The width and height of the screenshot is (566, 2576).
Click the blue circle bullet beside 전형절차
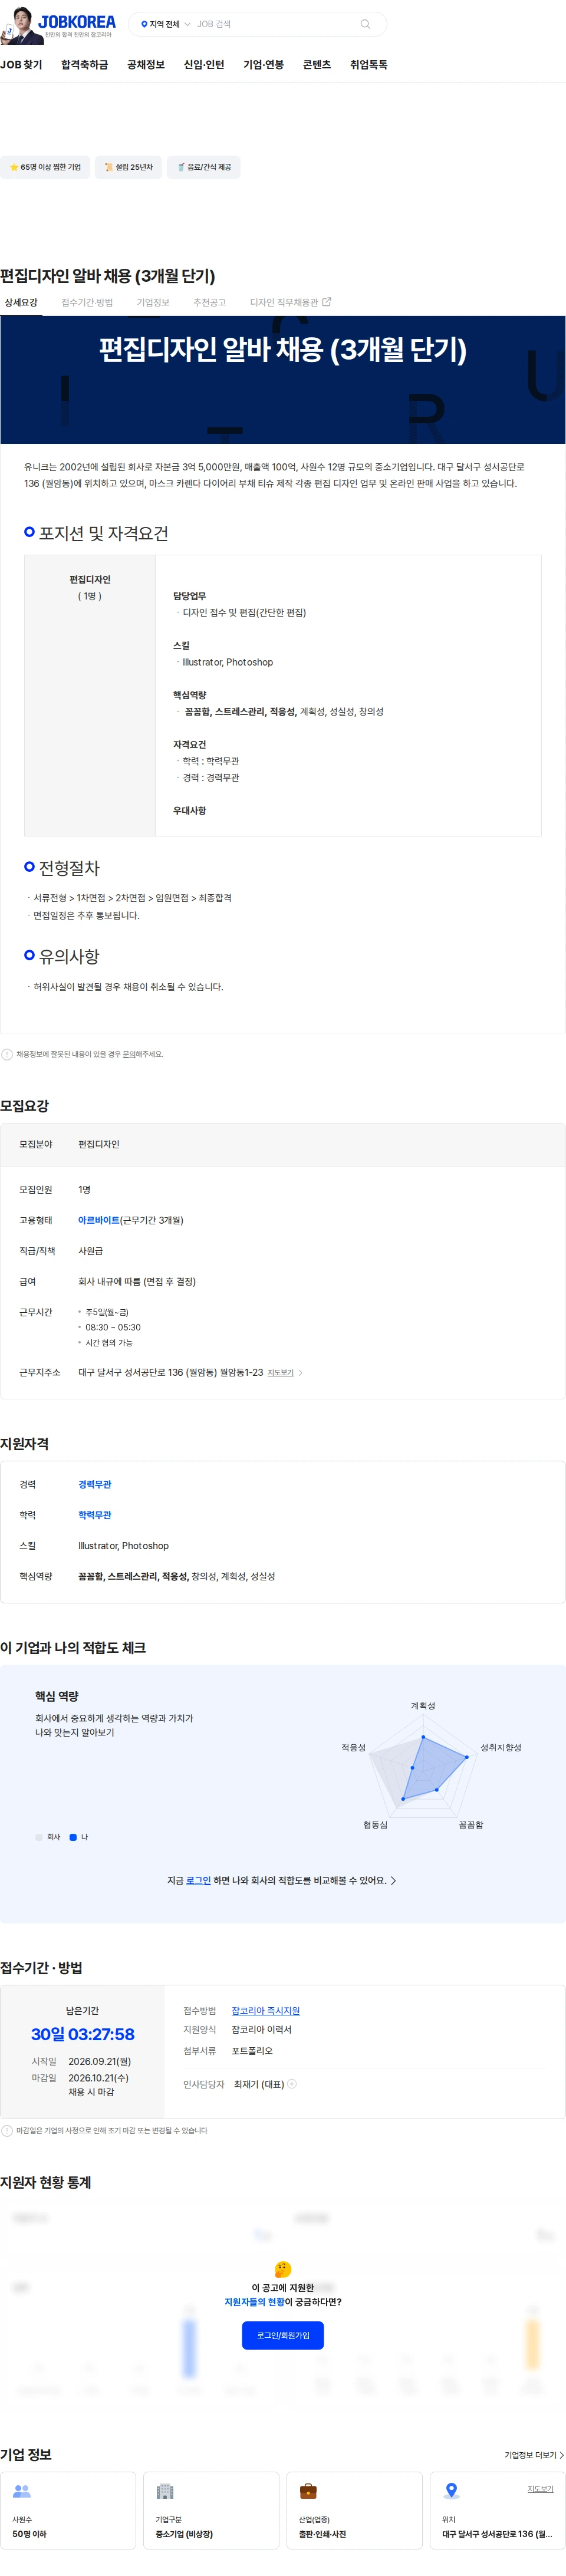pyautogui.click(x=29, y=867)
